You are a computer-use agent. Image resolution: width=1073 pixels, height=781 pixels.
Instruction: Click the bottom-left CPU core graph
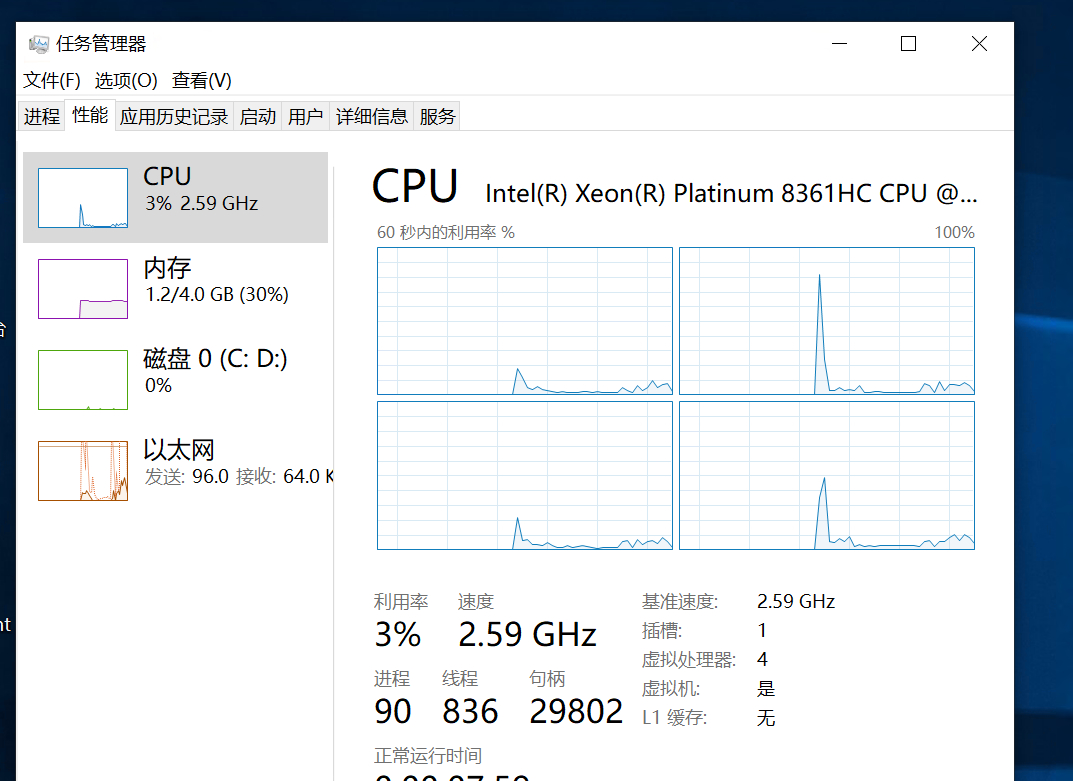point(525,475)
